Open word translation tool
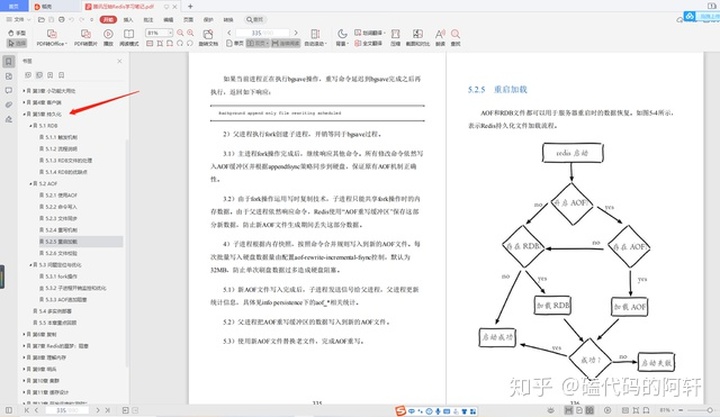The width and height of the screenshot is (720, 417). click(x=370, y=33)
